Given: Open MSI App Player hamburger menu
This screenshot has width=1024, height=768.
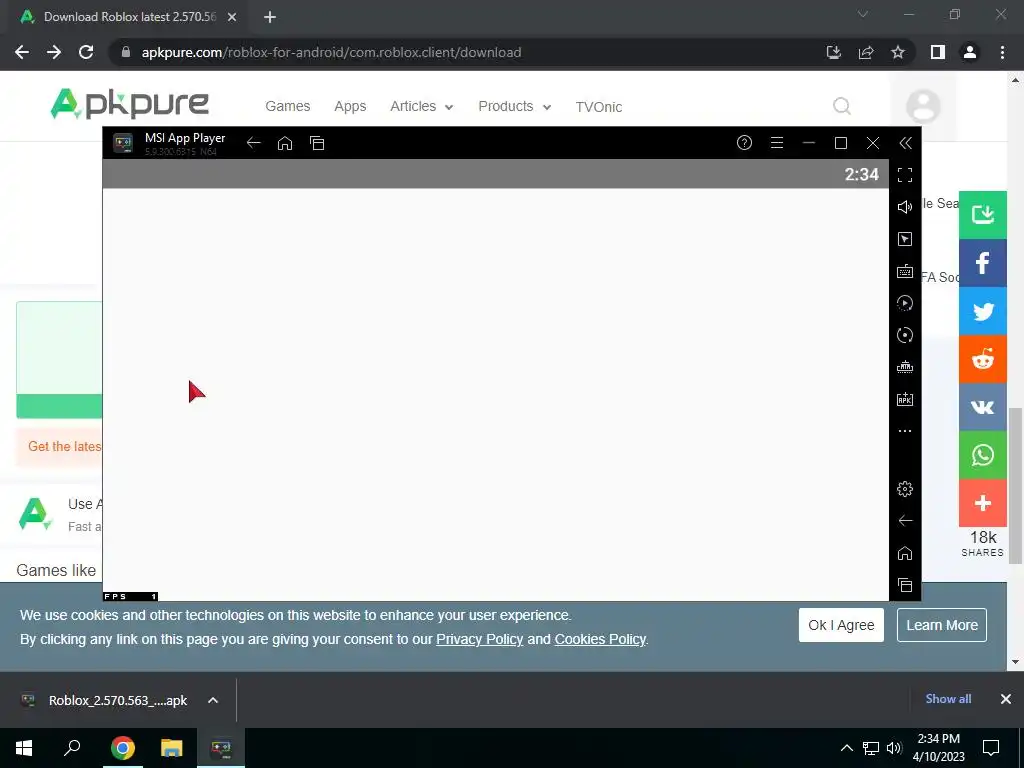Looking at the screenshot, I should pyautogui.click(x=776, y=142).
